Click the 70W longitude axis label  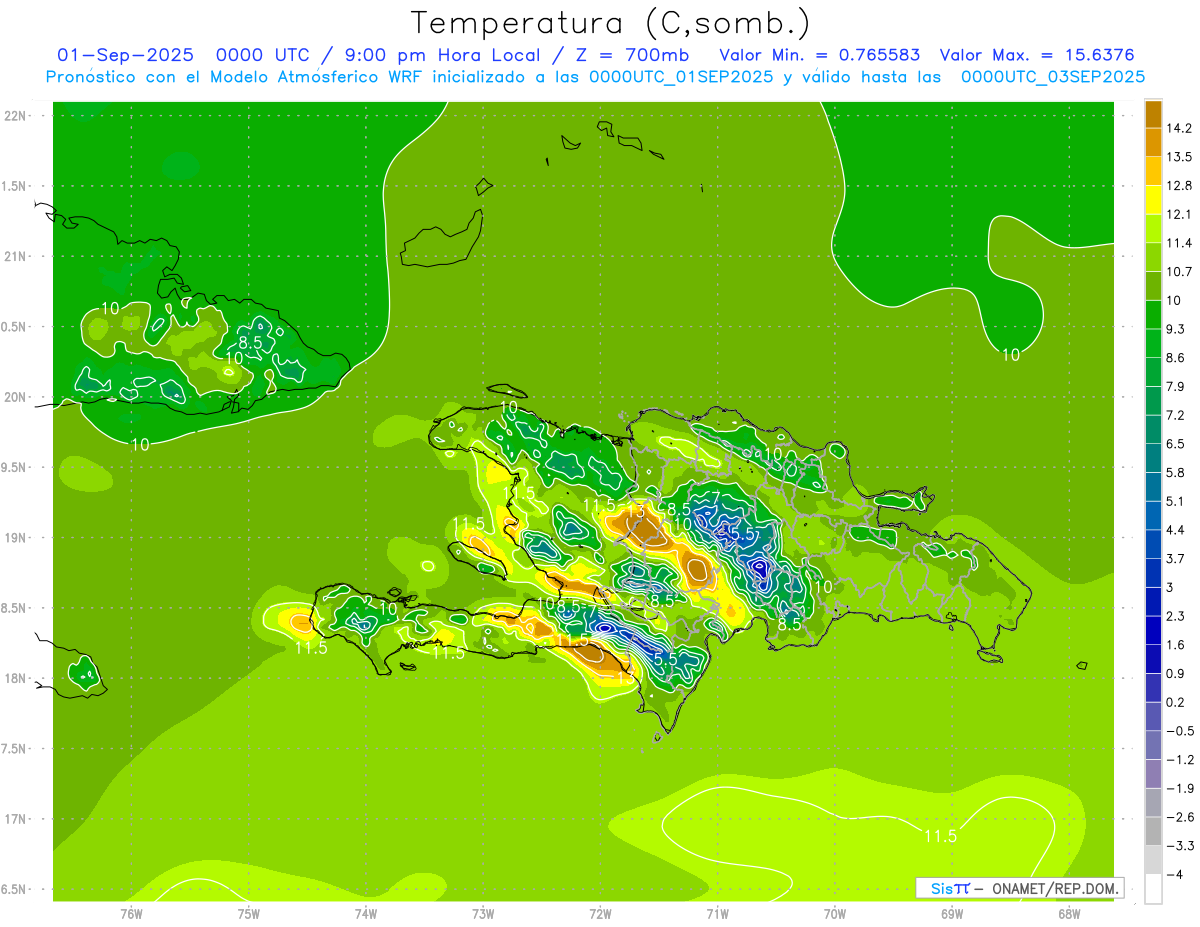click(835, 913)
